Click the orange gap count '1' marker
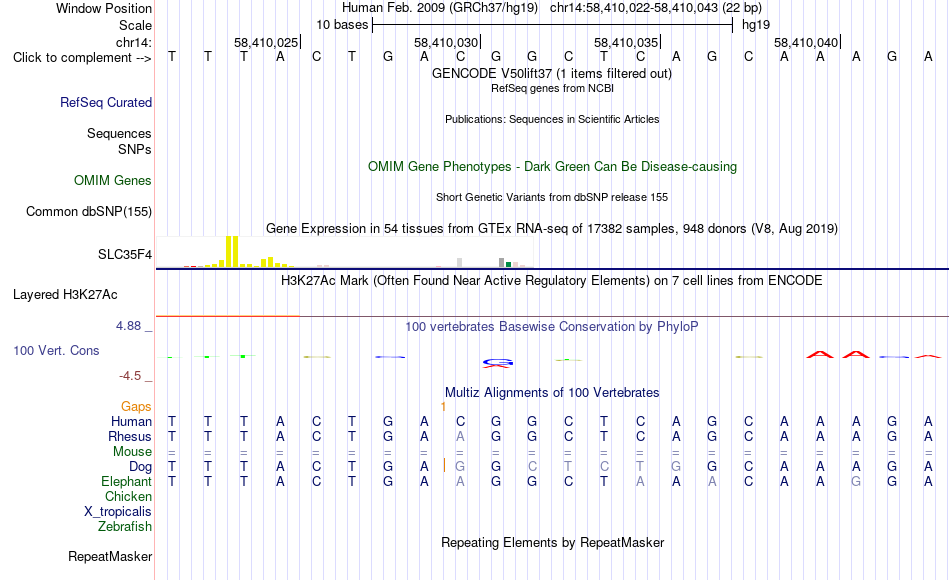The image size is (950, 580). [x=443, y=407]
